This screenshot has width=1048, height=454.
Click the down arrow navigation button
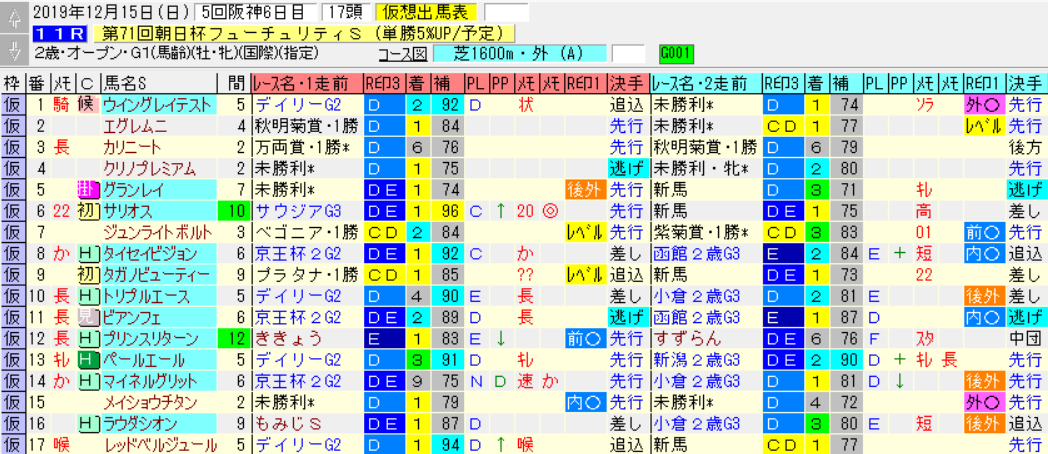tap(13, 49)
